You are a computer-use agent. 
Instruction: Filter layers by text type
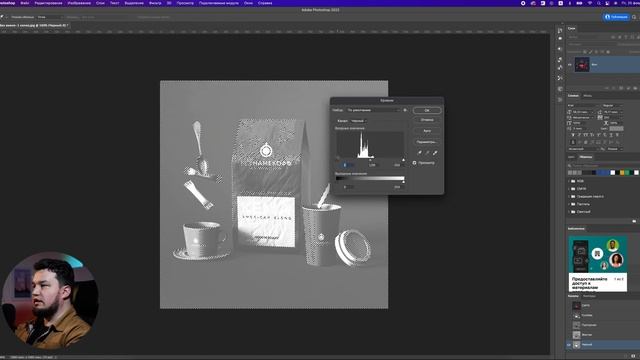point(626,37)
